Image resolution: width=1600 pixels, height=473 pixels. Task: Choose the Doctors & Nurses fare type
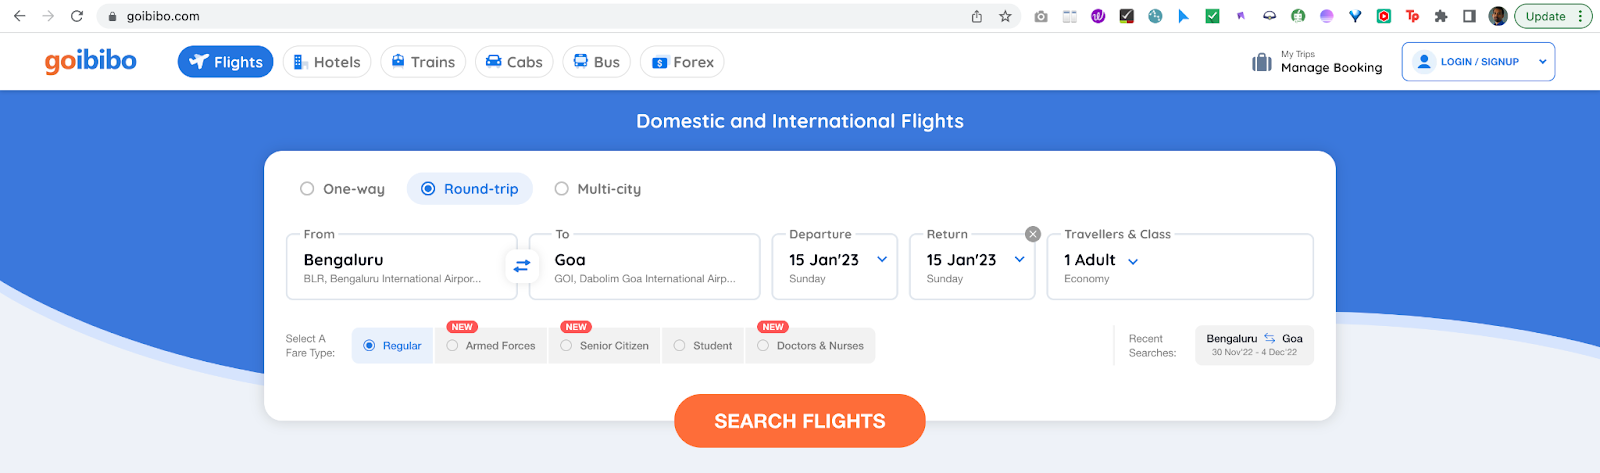[x=810, y=346]
